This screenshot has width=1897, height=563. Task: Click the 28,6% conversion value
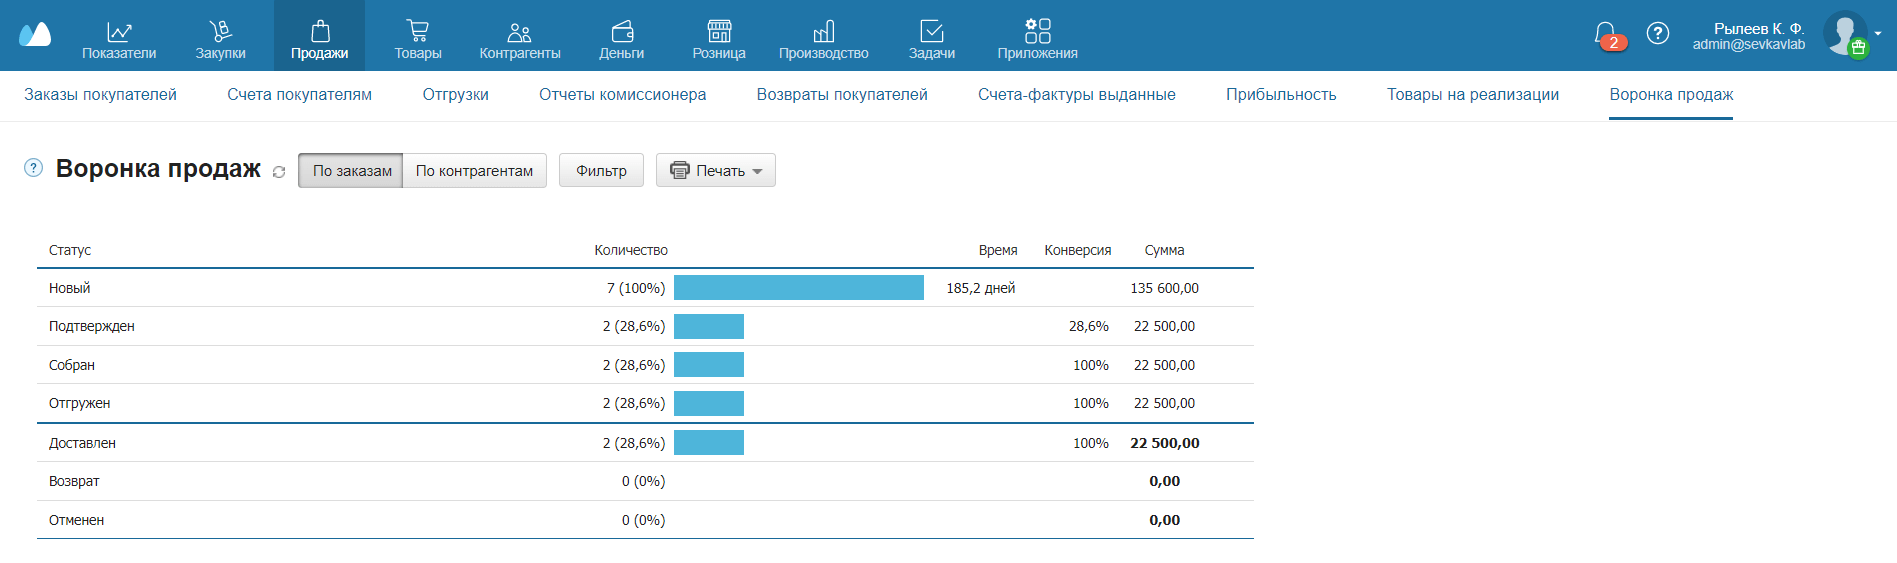point(1089,326)
